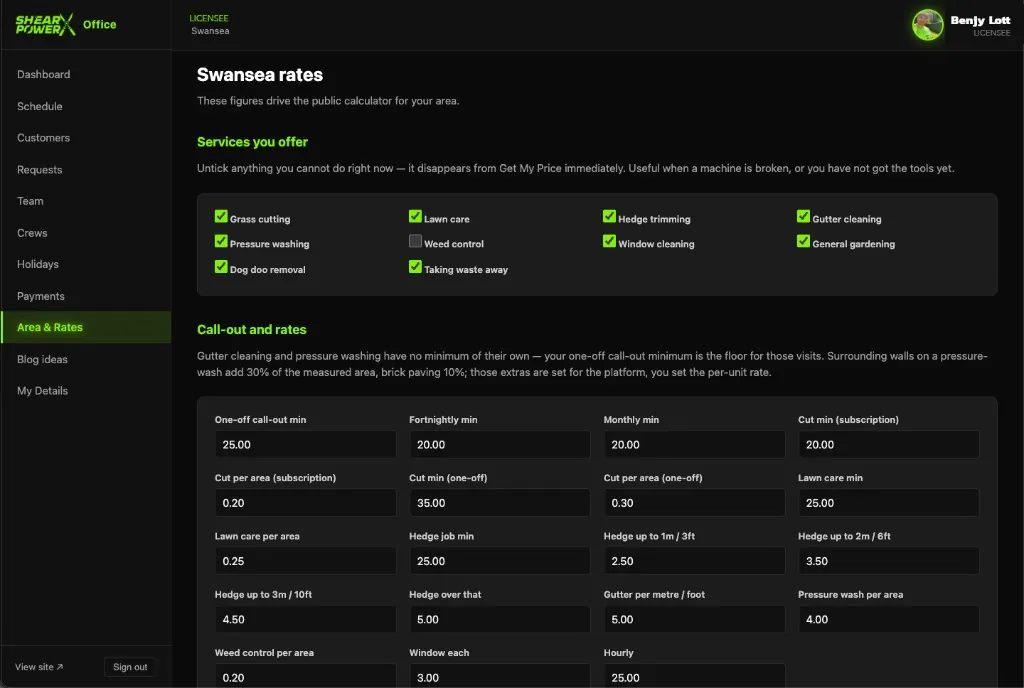Edit the Fortnightly min field
This screenshot has width=1024, height=688.
(x=500, y=445)
